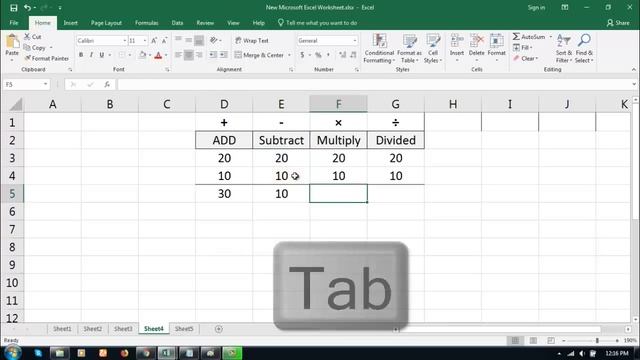
Task: Increase decimal places
Action: pos(342,55)
